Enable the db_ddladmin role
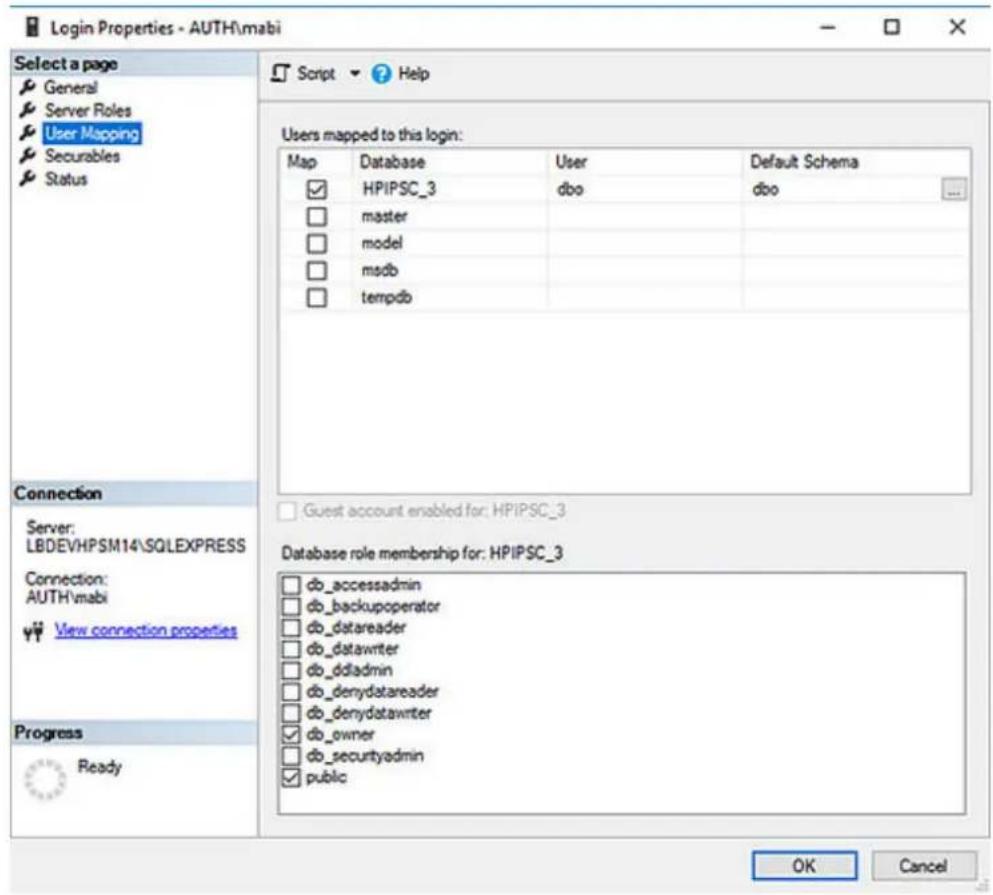The width and height of the screenshot is (993, 895). pos(291,670)
